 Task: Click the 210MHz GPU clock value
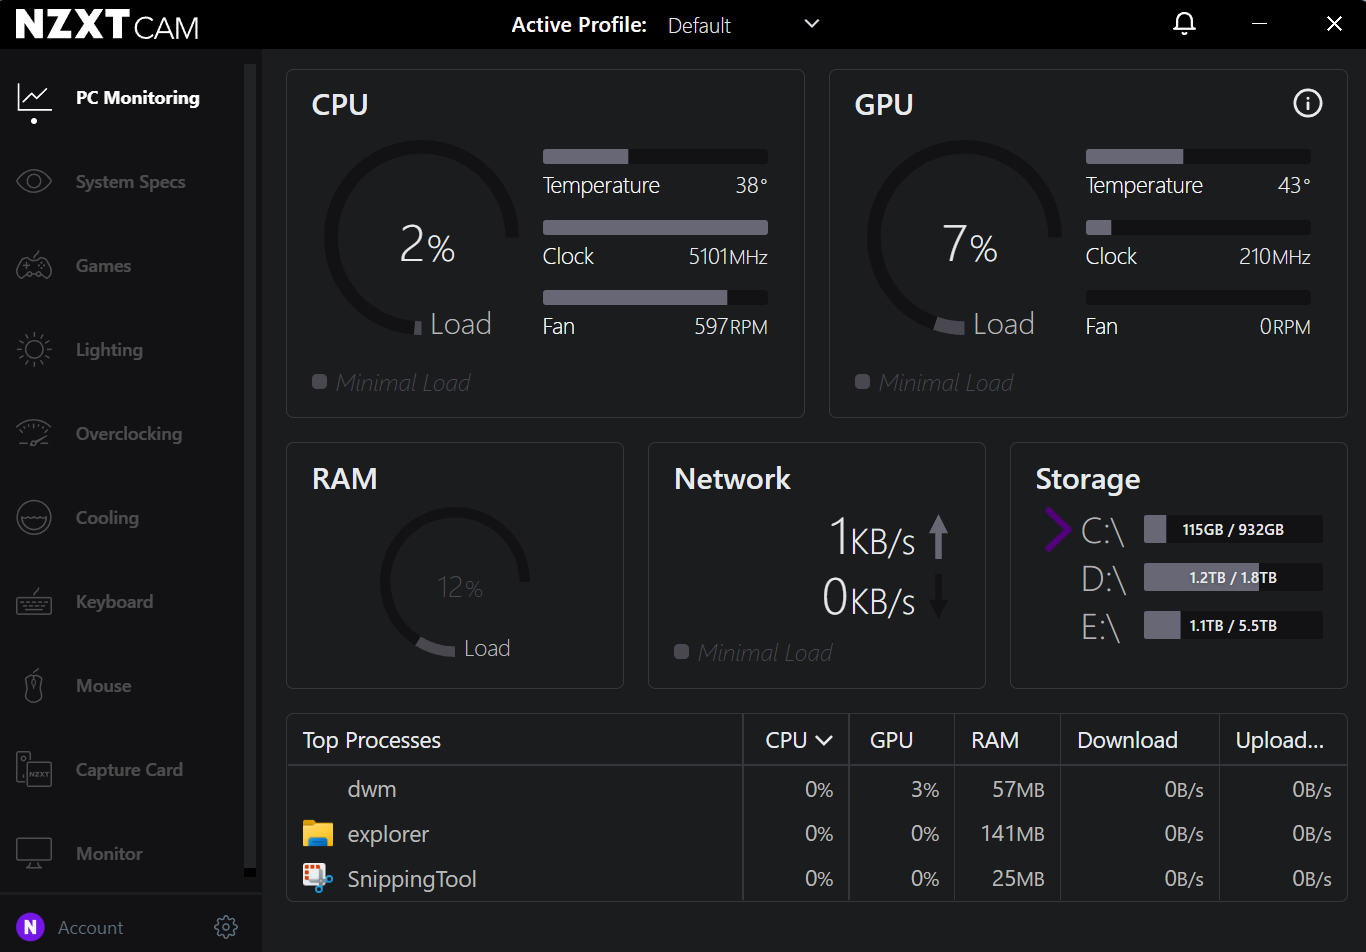pos(1275,257)
